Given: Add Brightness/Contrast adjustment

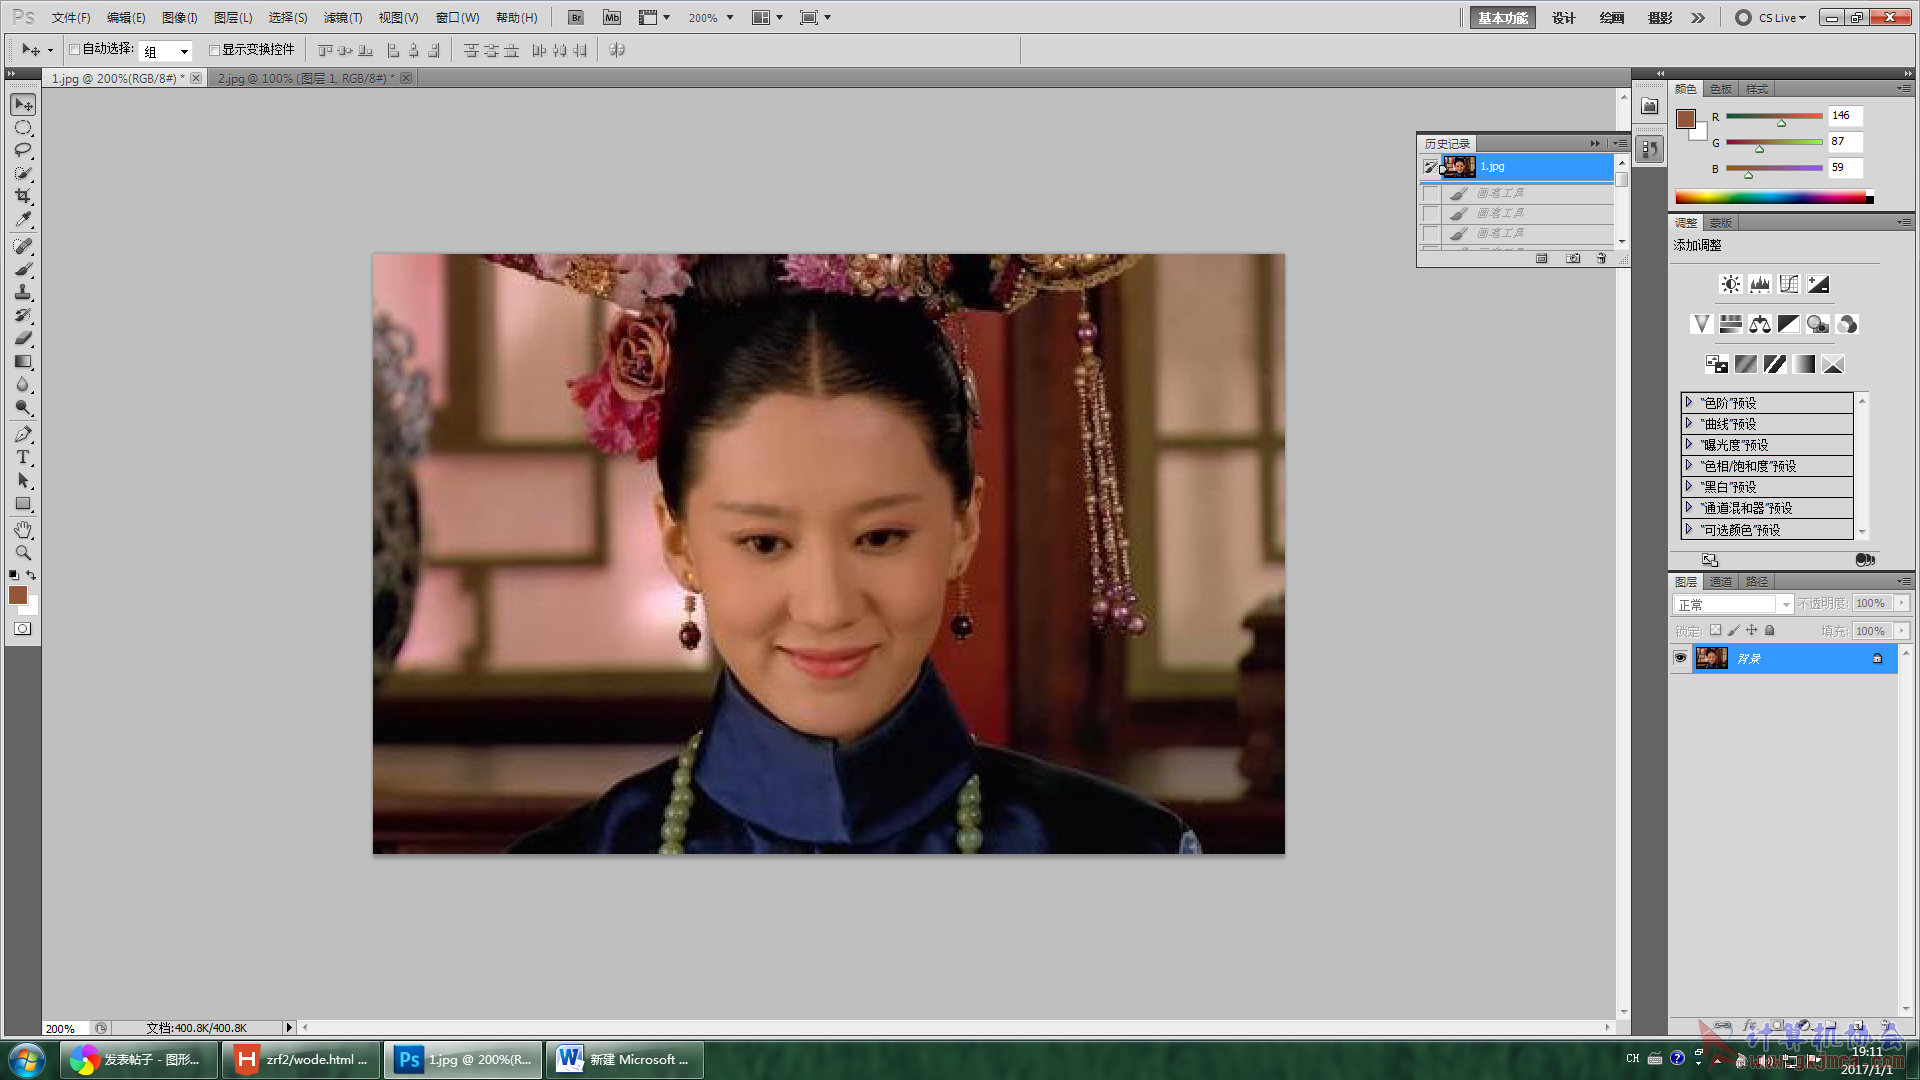Looking at the screenshot, I should [1730, 284].
